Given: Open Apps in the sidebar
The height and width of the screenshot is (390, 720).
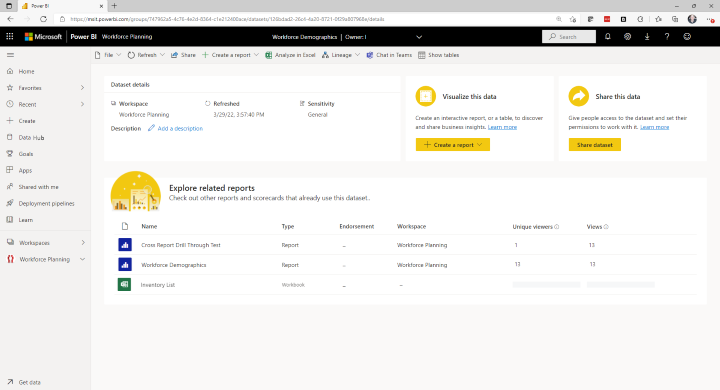Looking at the screenshot, I should click(x=25, y=171).
